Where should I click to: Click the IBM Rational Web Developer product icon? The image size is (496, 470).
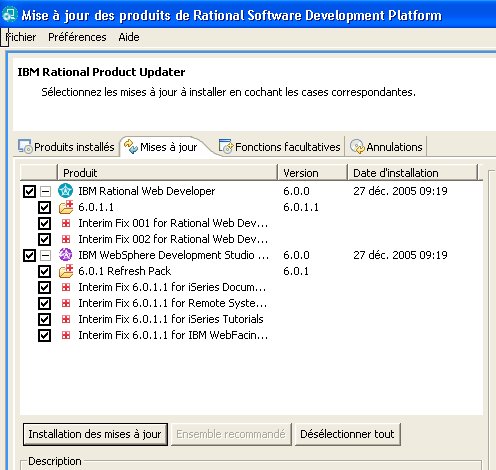click(x=65, y=191)
